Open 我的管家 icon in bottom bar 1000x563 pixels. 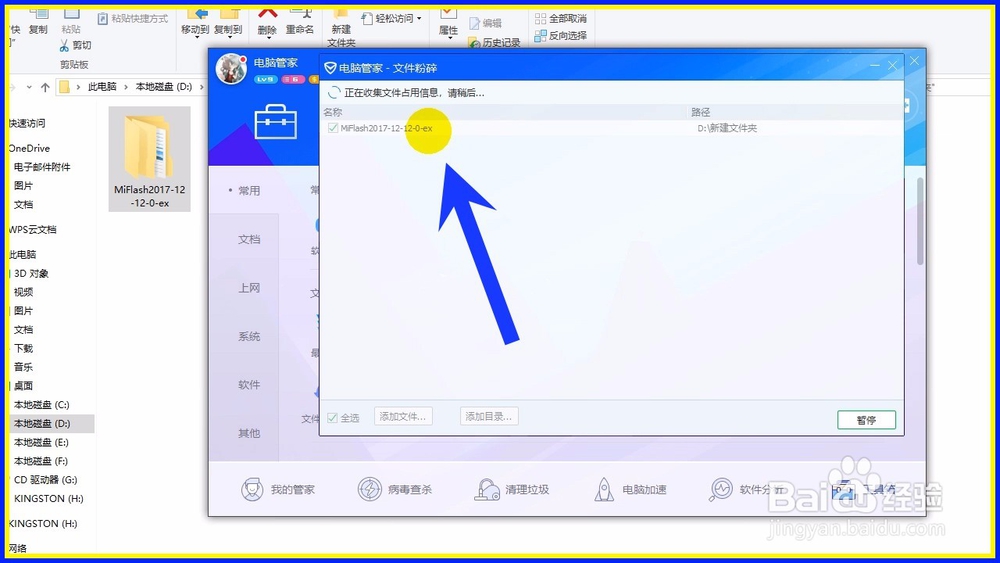click(252, 489)
